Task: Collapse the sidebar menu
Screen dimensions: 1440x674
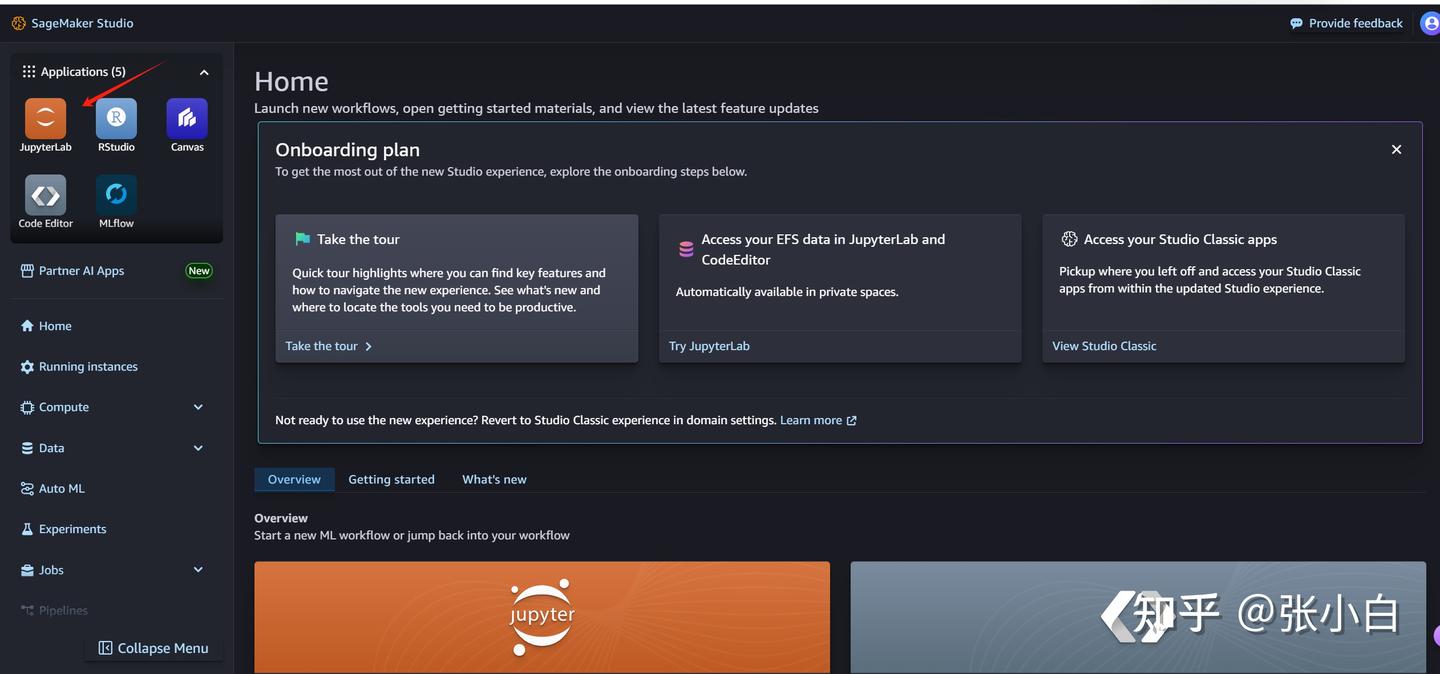Action: (154, 648)
